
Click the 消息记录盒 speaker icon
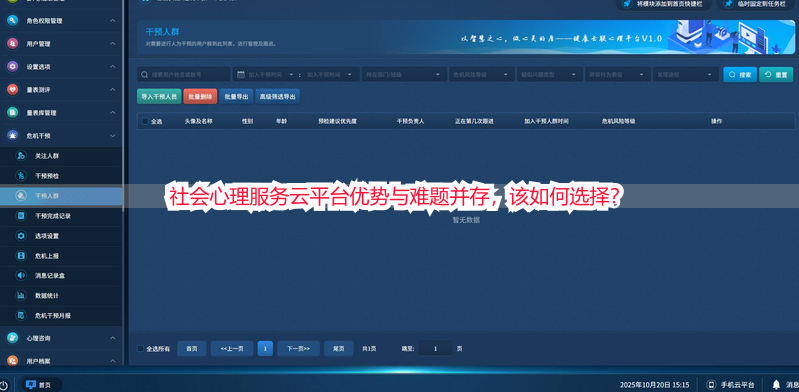[21, 275]
